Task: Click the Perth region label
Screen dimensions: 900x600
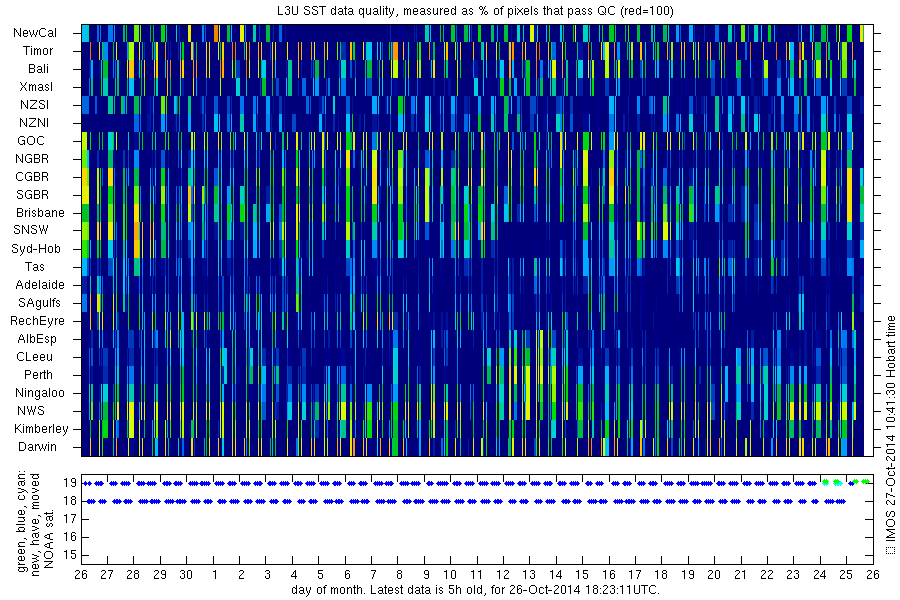Action: coord(38,374)
